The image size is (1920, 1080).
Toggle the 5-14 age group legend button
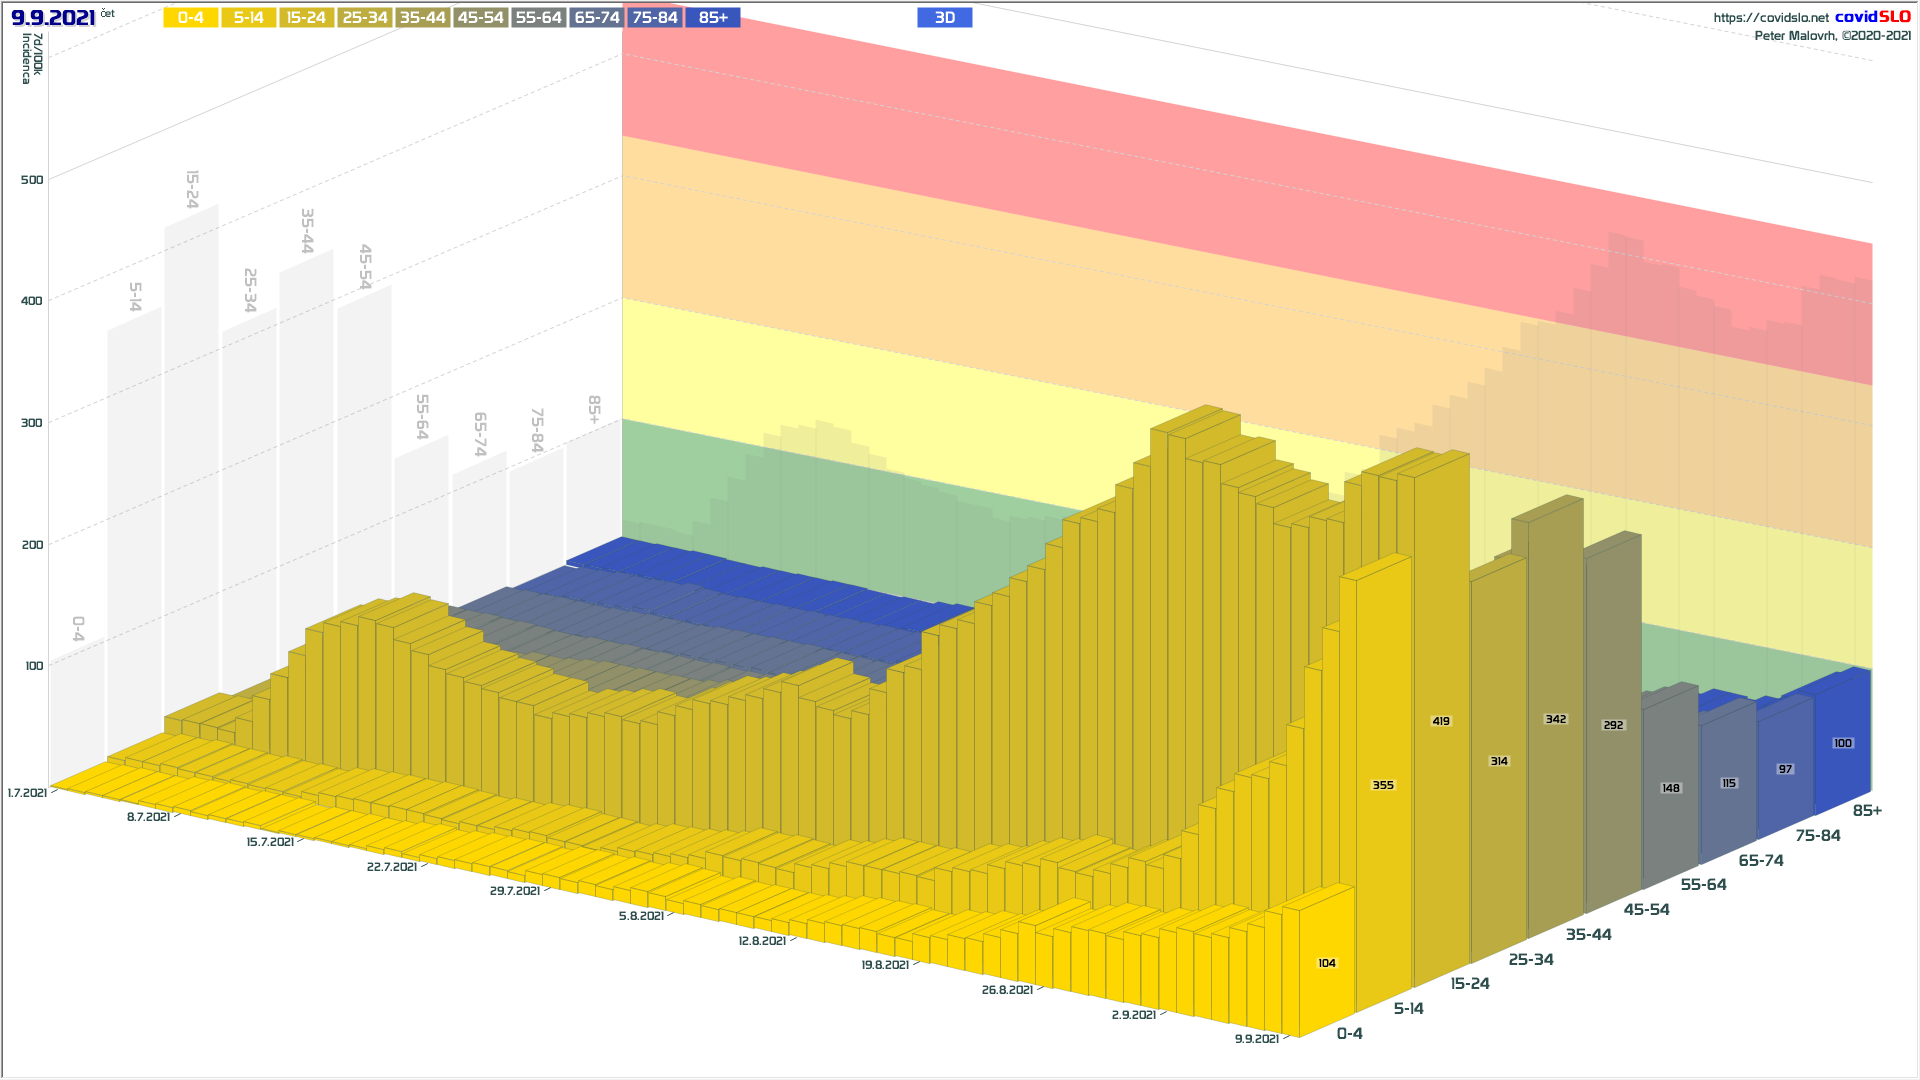coord(249,18)
